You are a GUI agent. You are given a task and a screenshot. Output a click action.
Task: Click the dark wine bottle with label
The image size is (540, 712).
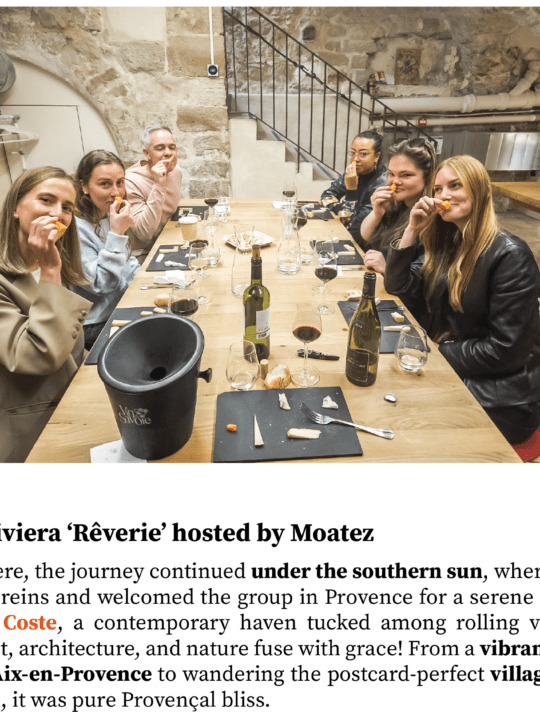[x=364, y=329]
